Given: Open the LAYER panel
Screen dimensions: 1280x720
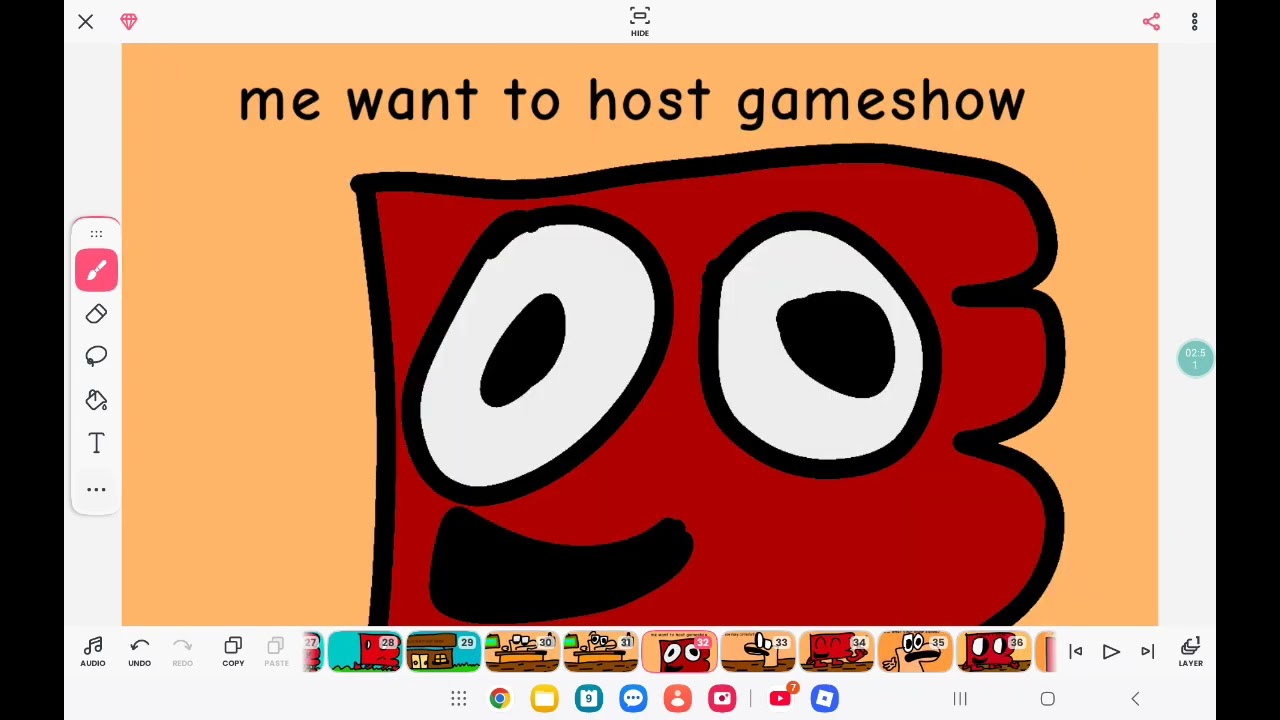Looking at the screenshot, I should tap(1190, 652).
